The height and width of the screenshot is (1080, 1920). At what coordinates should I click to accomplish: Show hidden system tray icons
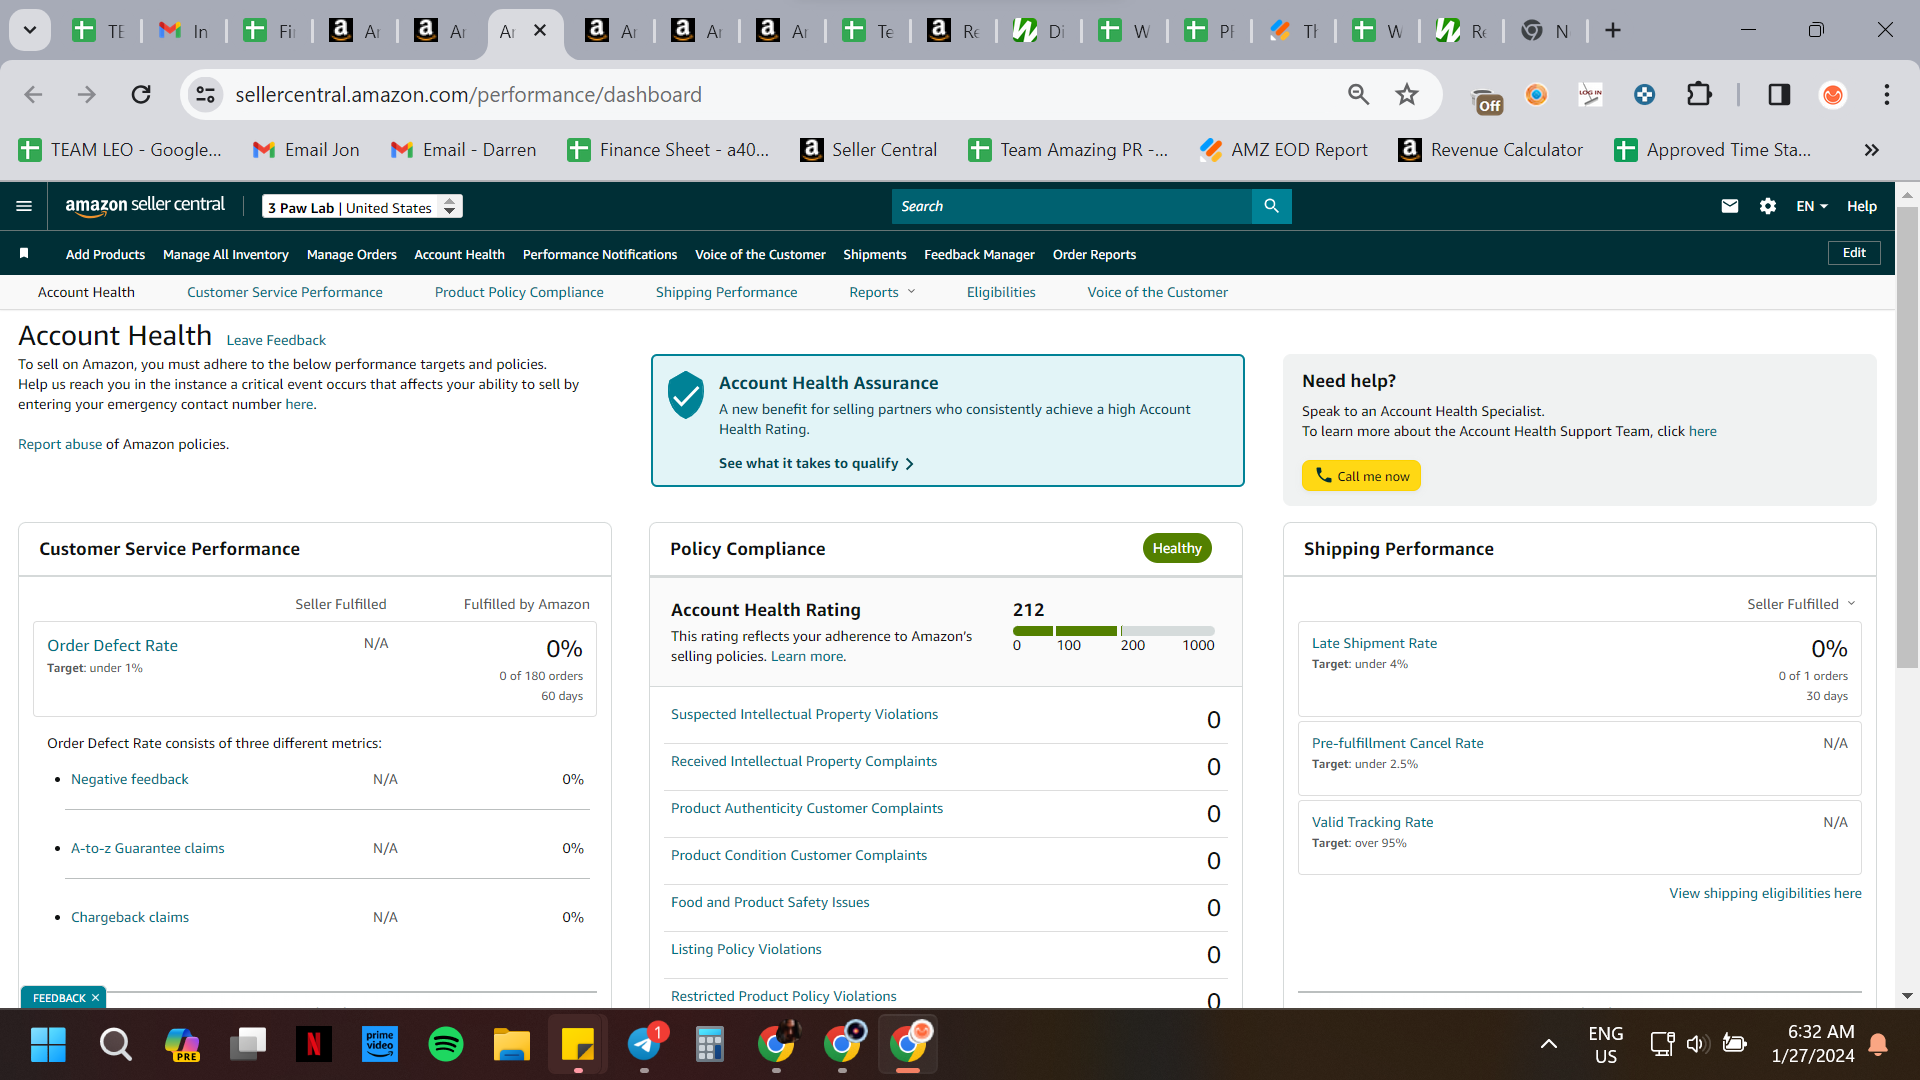(1548, 1044)
